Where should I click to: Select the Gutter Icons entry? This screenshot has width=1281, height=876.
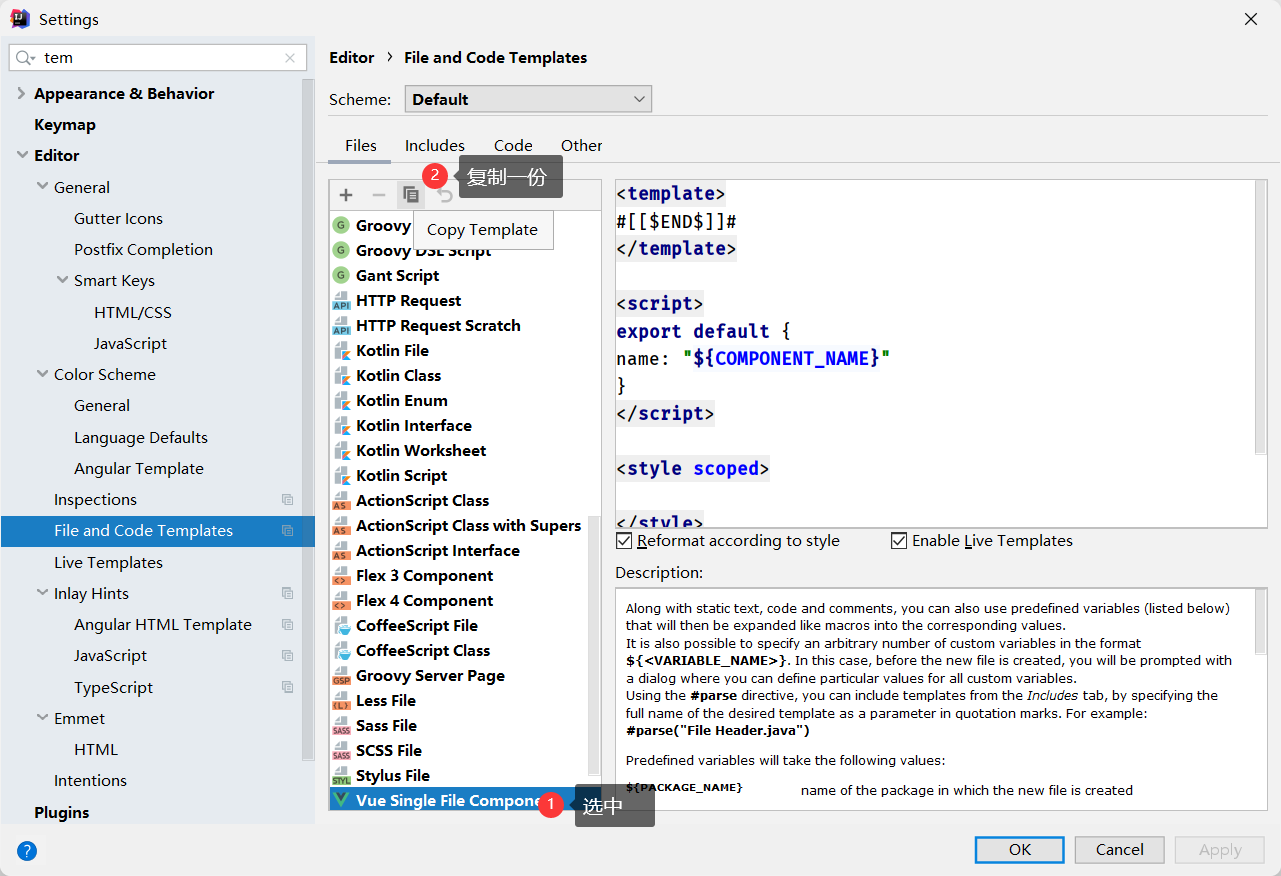(x=118, y=218)
